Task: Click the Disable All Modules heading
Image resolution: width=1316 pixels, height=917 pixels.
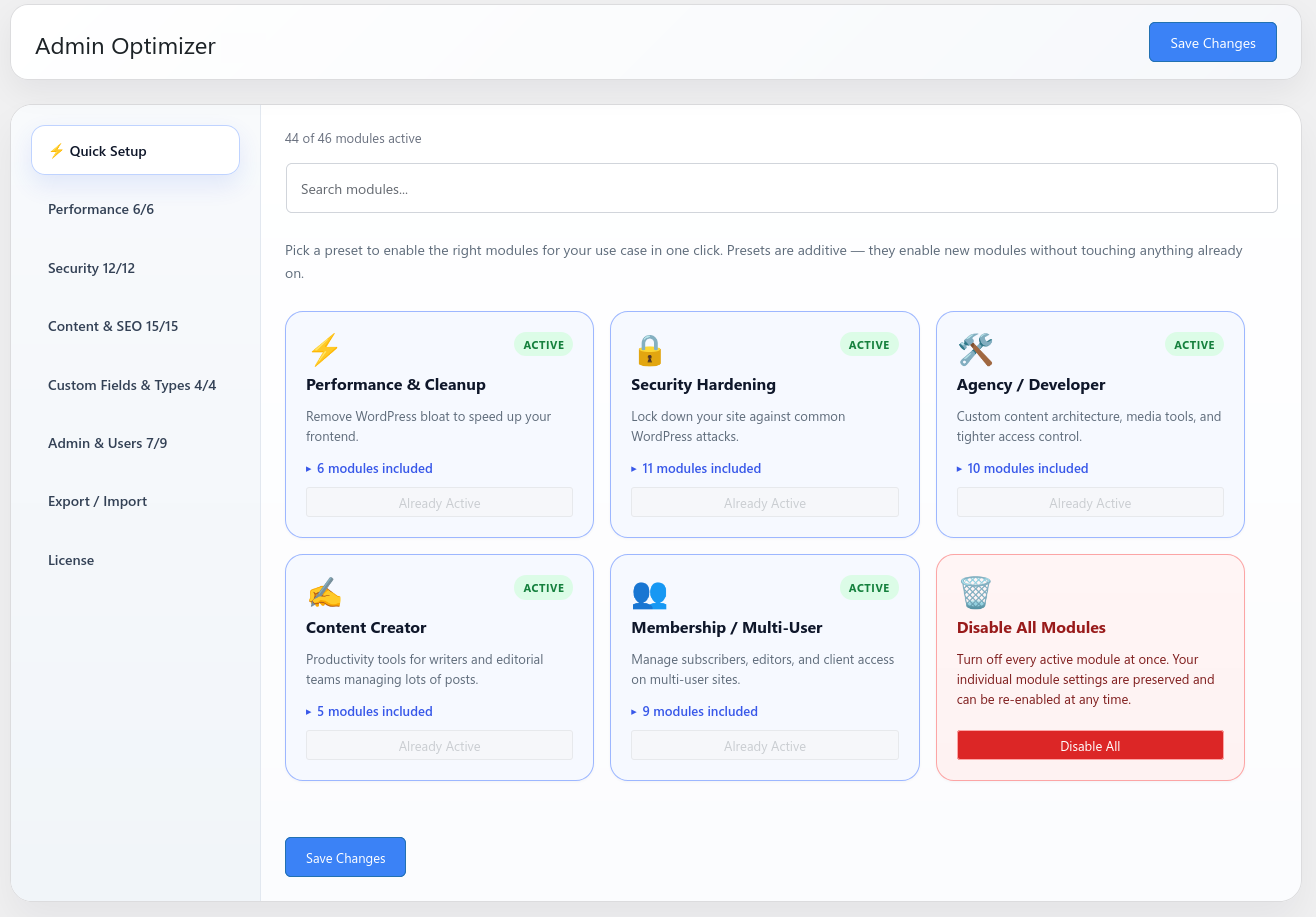Action: pos(1031,627)
